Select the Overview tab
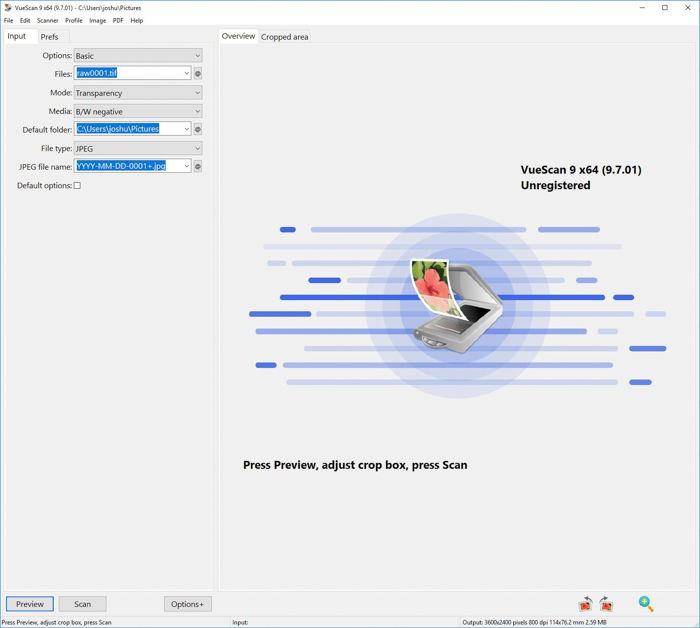This screenshot has height=628, width=700. tap(238, 36)
